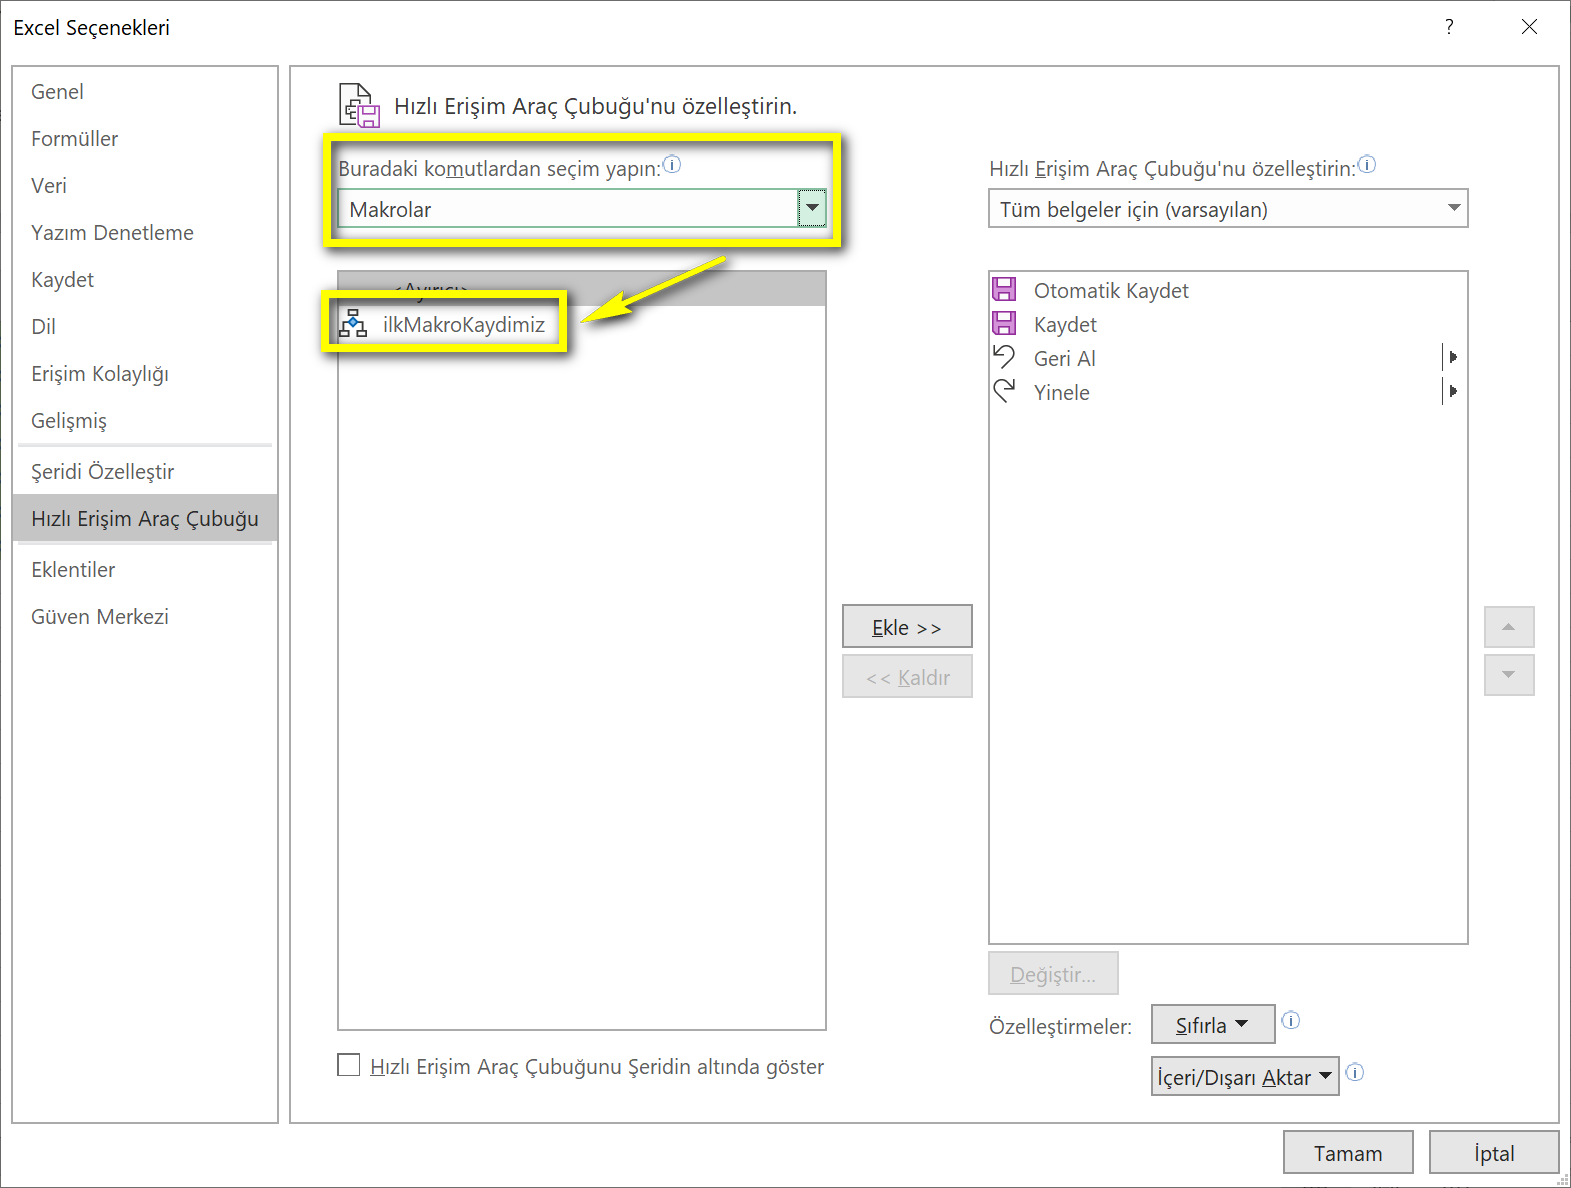Move selected command up with arrow button
The width and height of the screenshot is (1571, 1188).
1509,627
